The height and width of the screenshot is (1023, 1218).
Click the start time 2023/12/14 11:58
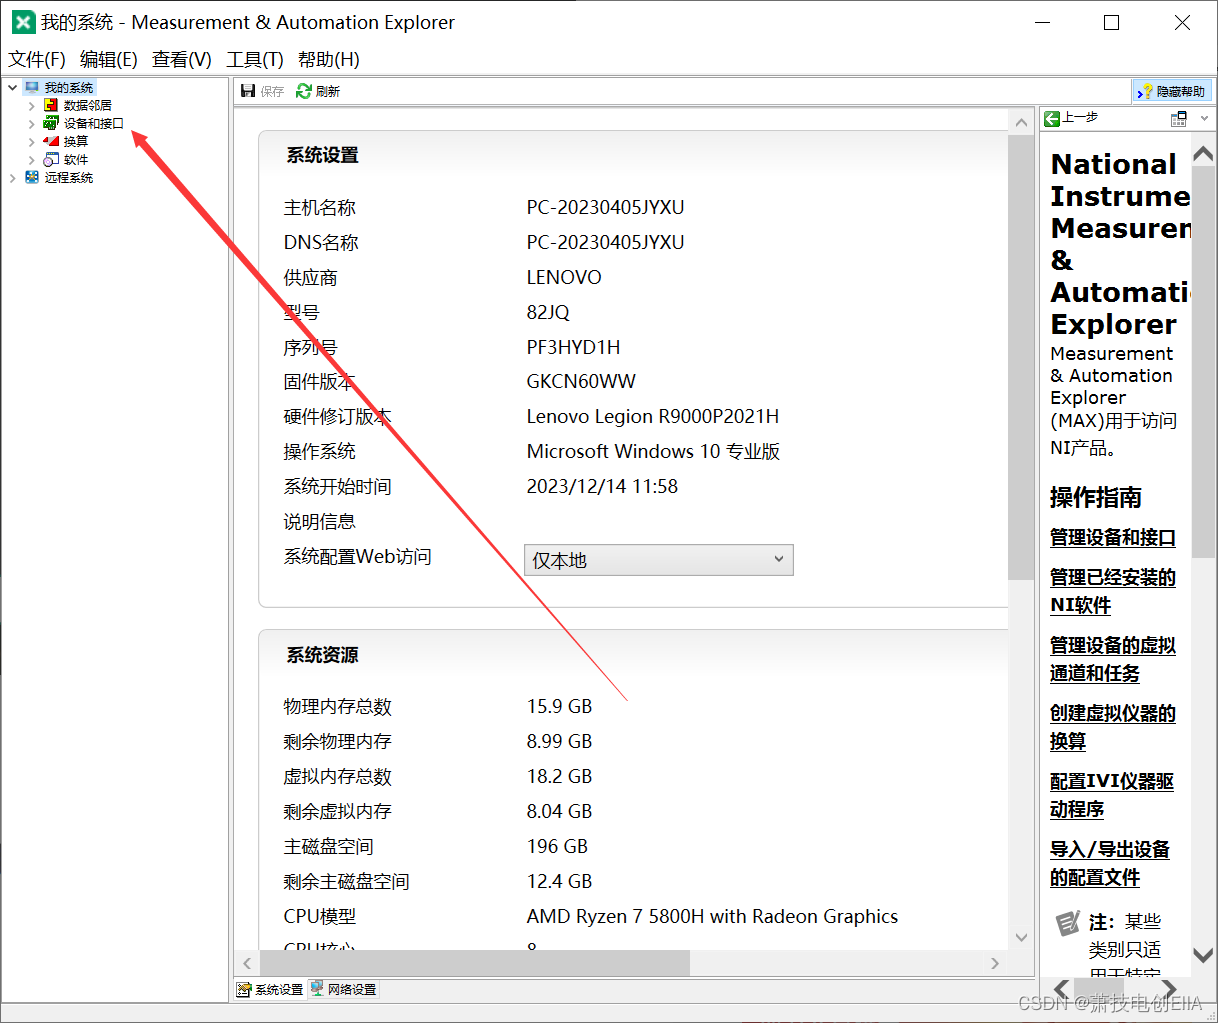pos(602,487)
